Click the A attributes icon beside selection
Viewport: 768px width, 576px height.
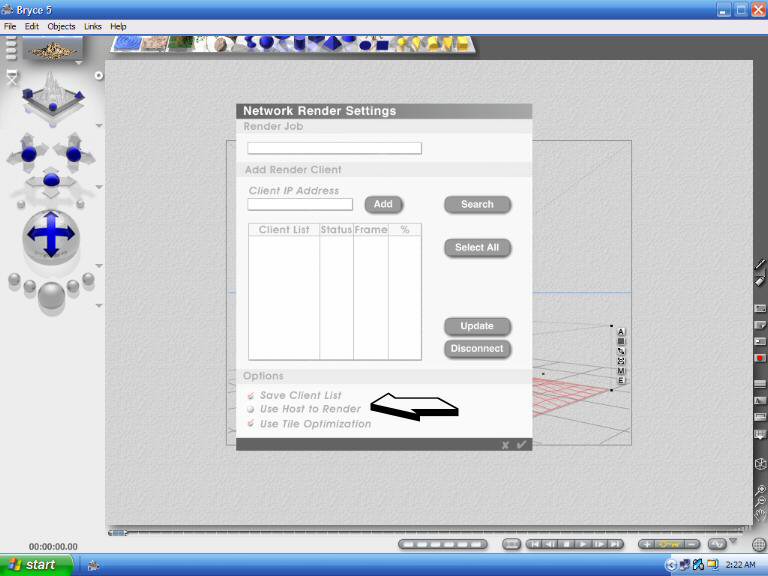pyautogui.click(x=621, y=332)
